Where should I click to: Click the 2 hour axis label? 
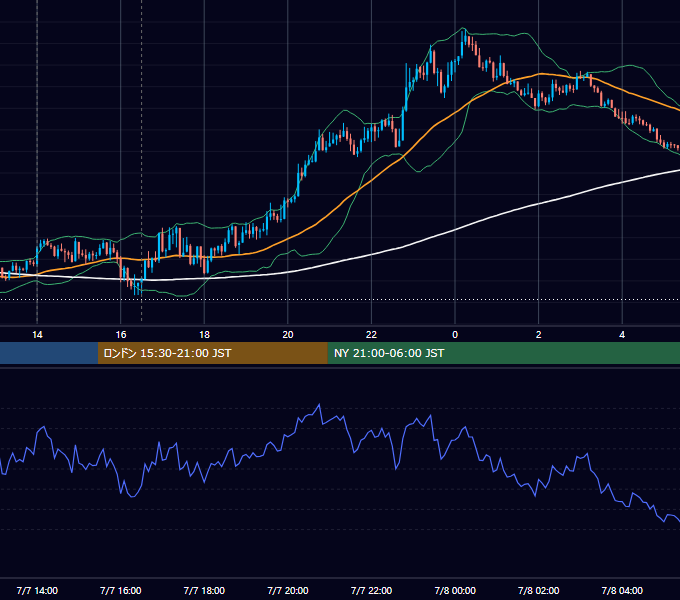coord(539,335)
